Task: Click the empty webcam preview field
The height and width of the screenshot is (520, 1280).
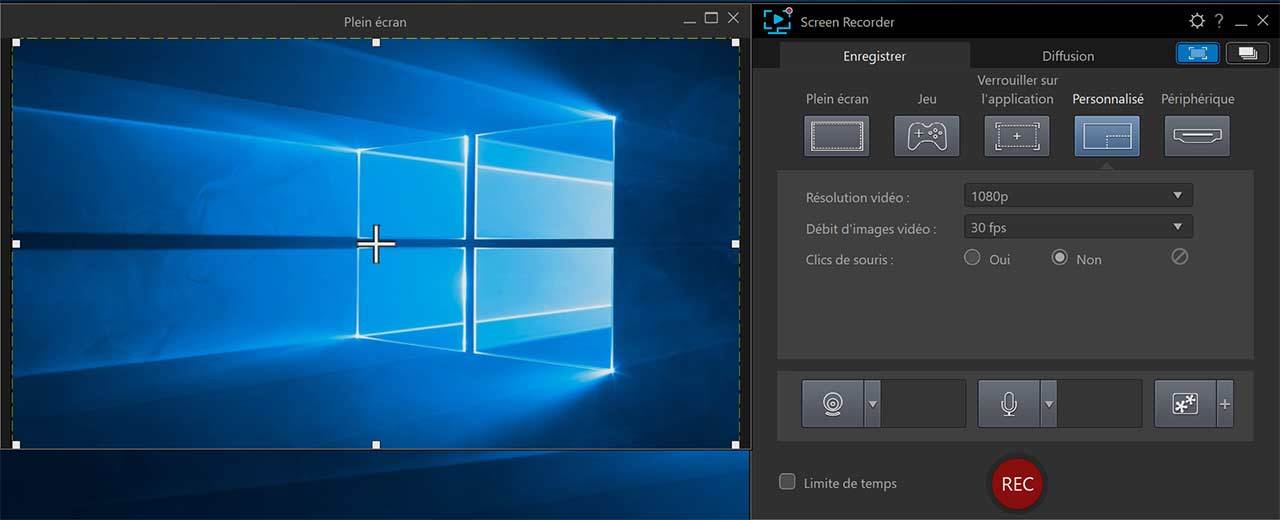Action: tap(924, 403)
